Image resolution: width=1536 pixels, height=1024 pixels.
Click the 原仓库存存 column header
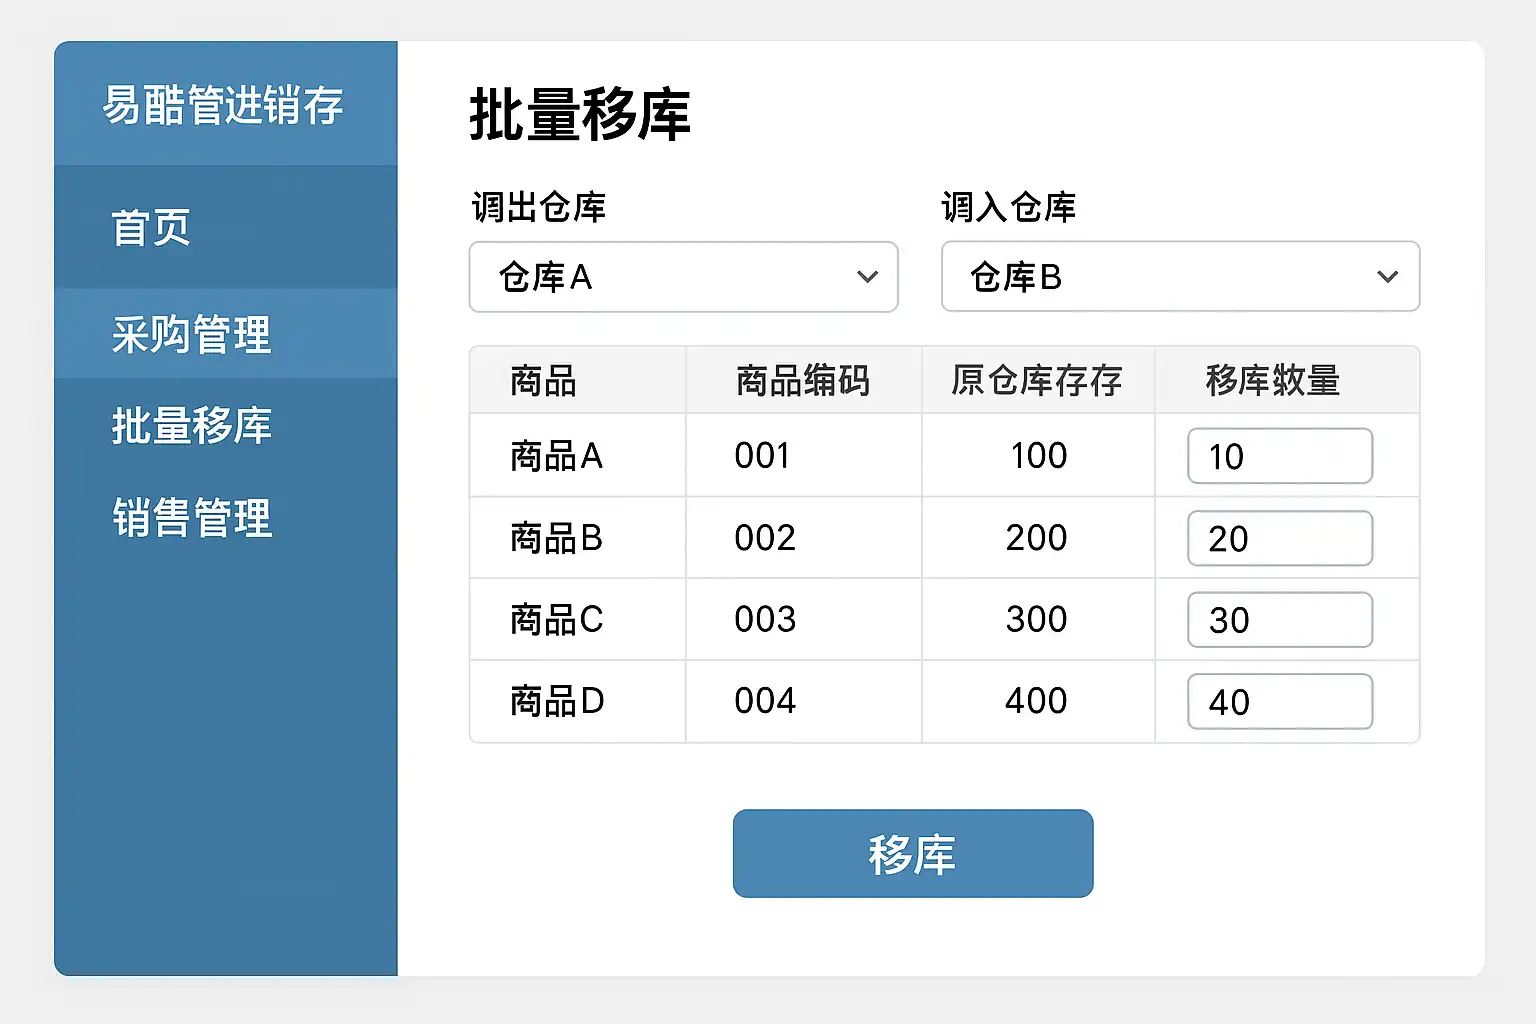pyautogui.click(x=1037, y=381)
